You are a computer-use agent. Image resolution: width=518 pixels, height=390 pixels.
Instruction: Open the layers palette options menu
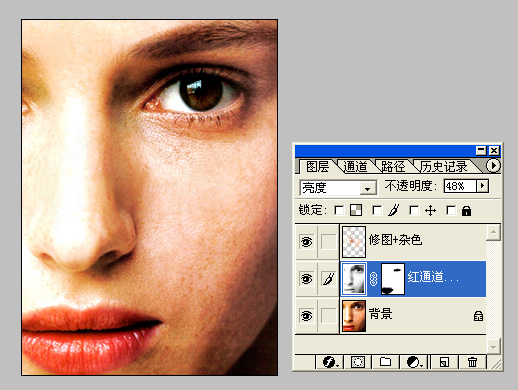(493, 165)
